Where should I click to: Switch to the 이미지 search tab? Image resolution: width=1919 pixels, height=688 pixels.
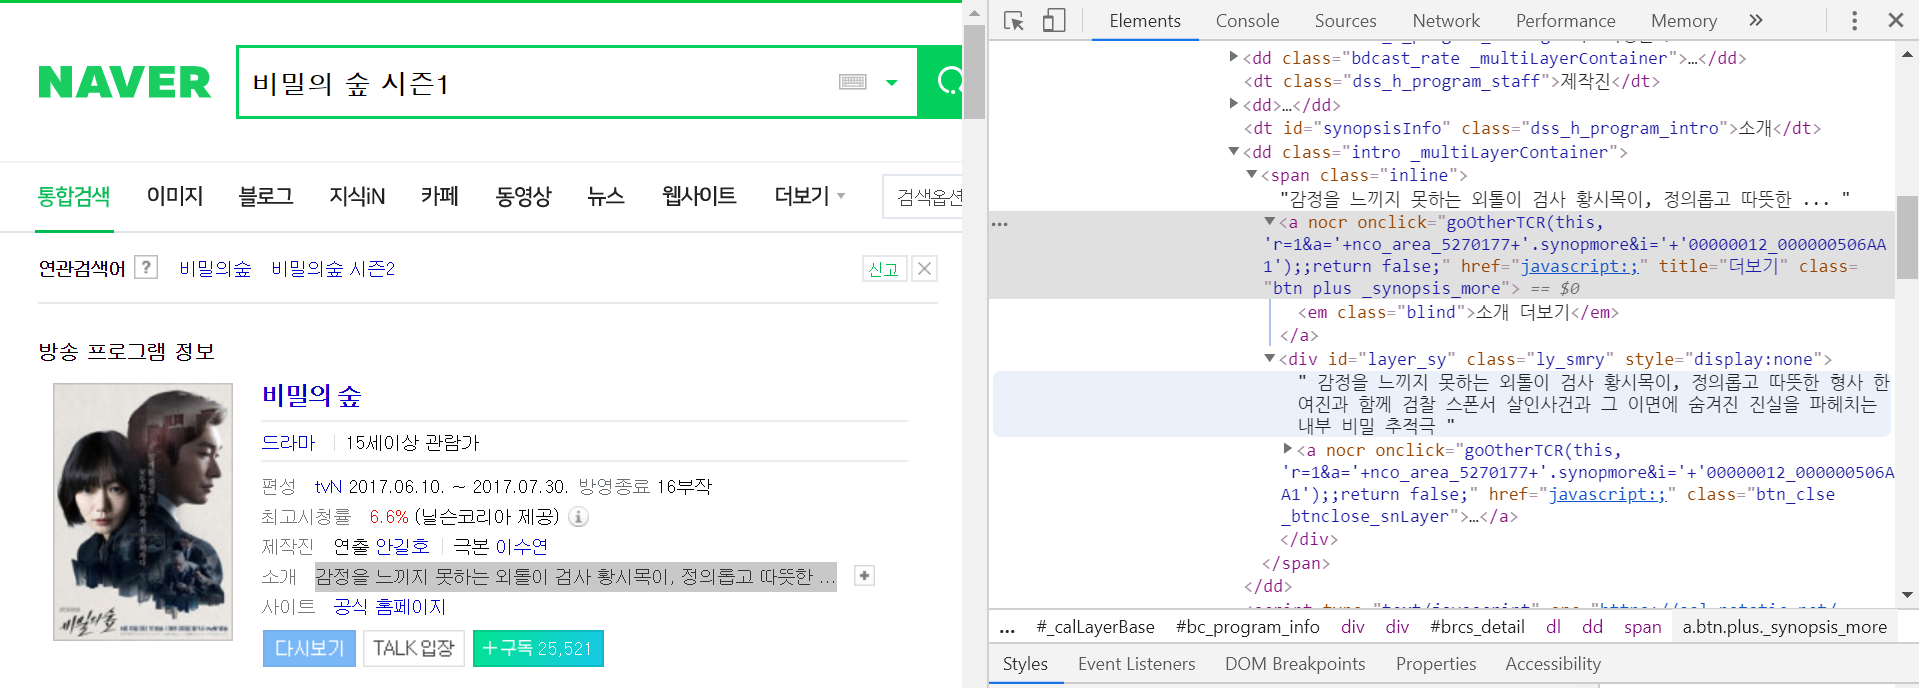175,196
